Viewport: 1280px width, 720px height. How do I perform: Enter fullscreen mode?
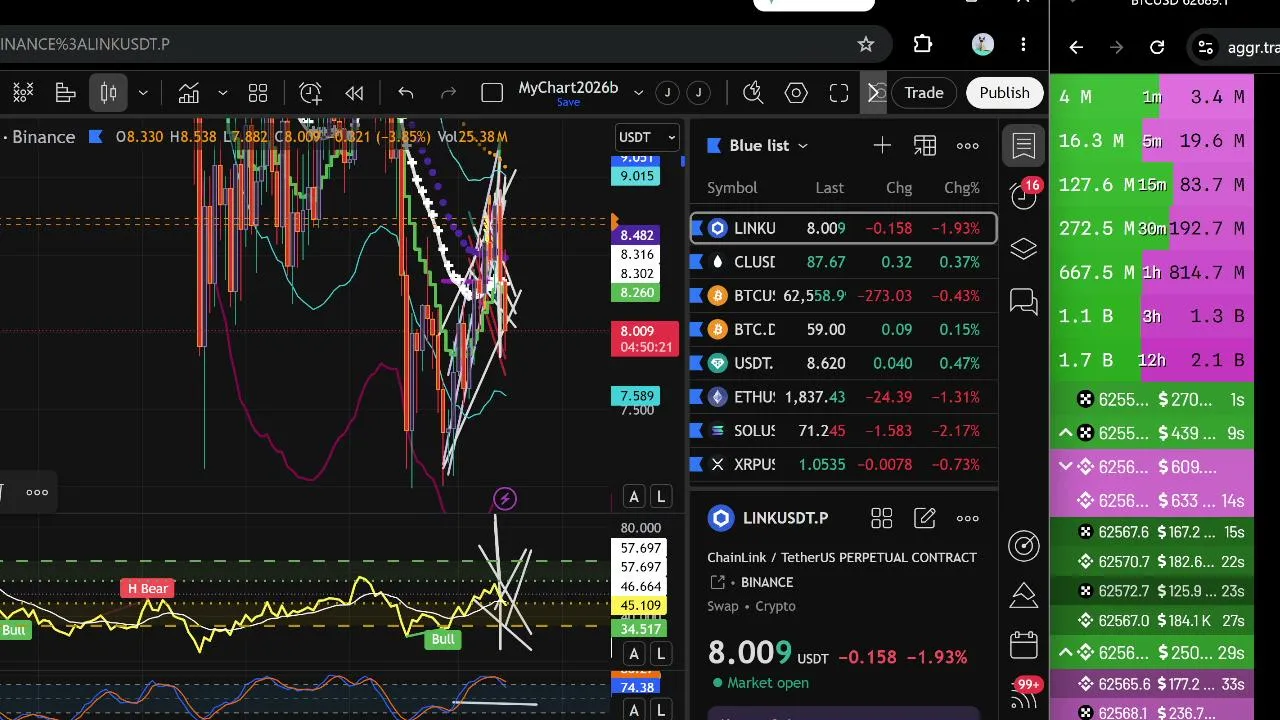click(839, 93)
